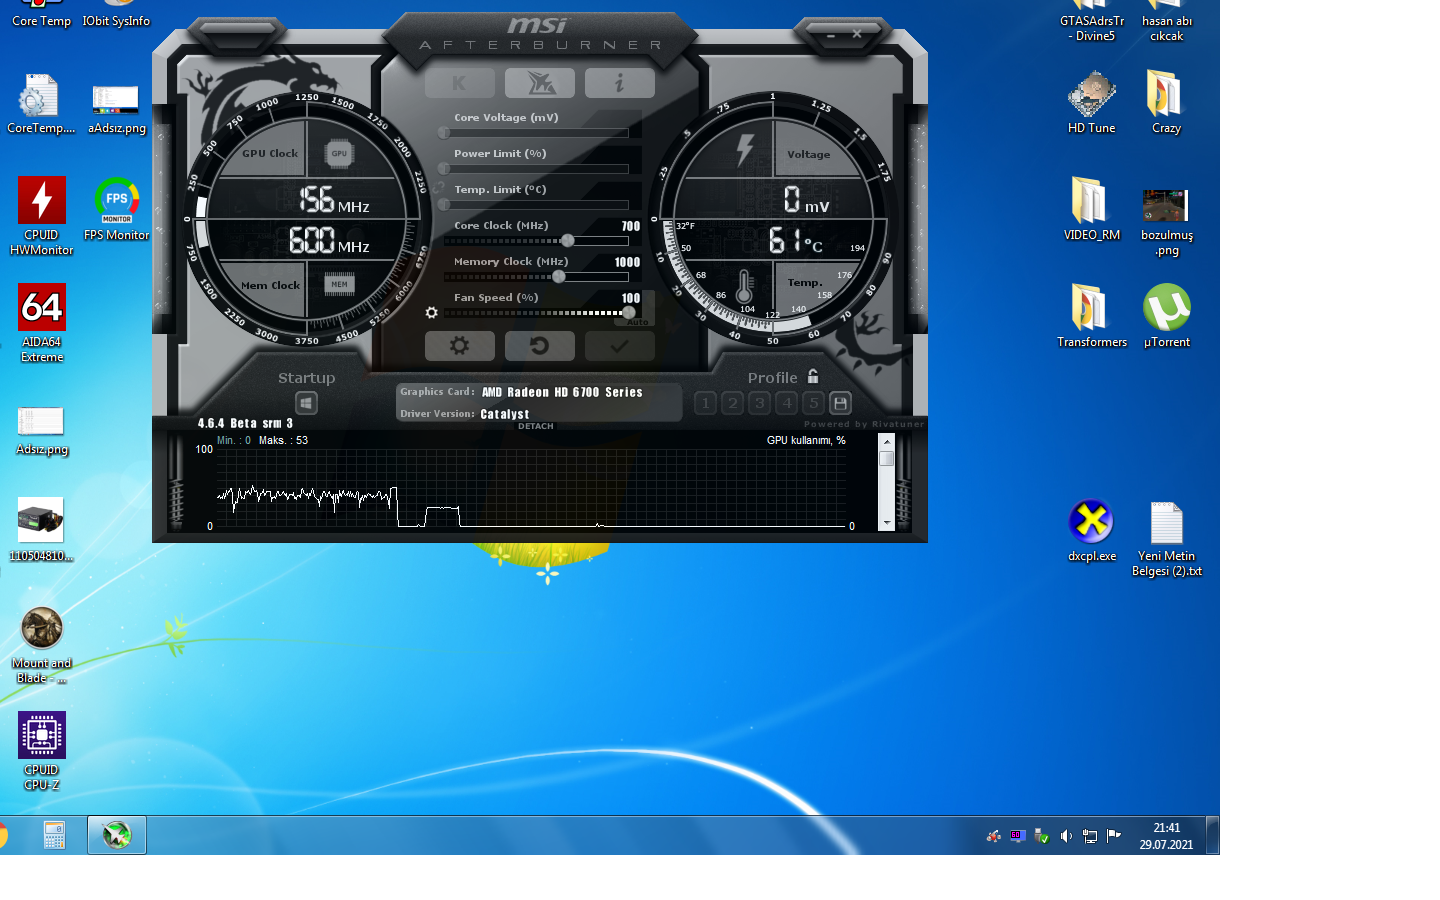The image size is (1440, 900).
Task: Select Yeni Metin Belgesi (2).txt file
Action: [x=1166, y=539]
